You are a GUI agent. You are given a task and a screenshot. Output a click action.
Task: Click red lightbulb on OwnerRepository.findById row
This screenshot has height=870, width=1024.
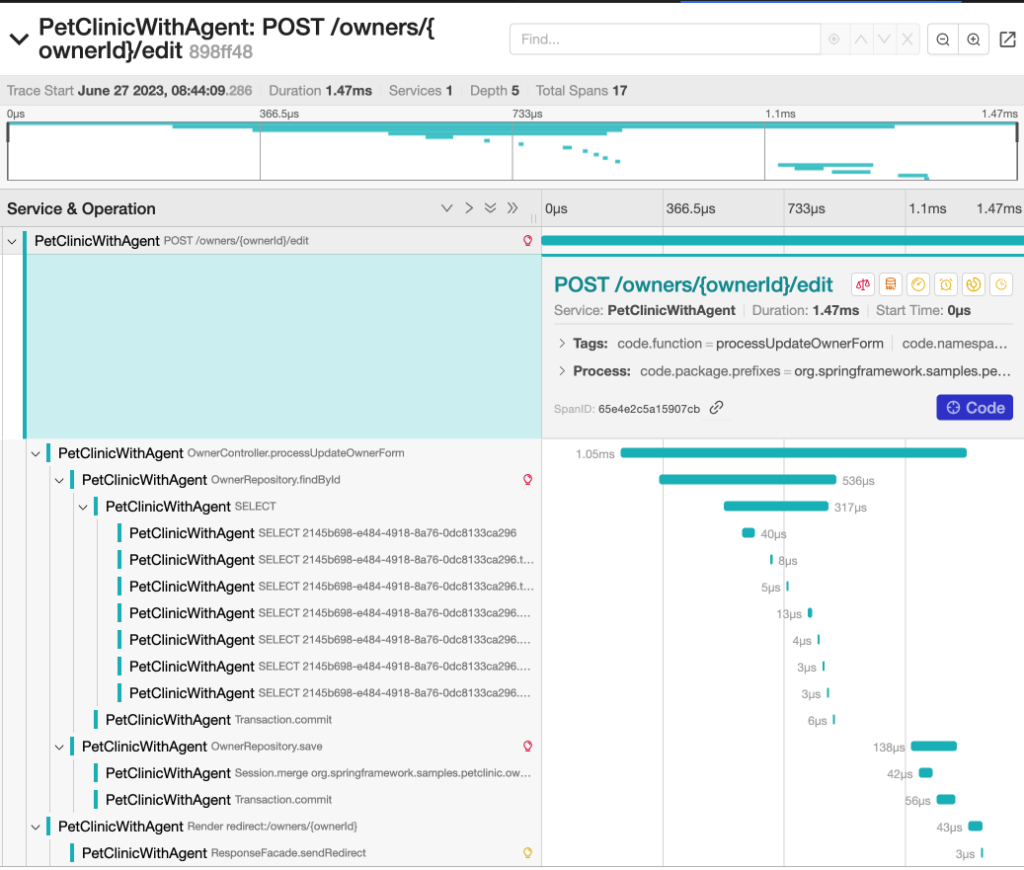528,479
